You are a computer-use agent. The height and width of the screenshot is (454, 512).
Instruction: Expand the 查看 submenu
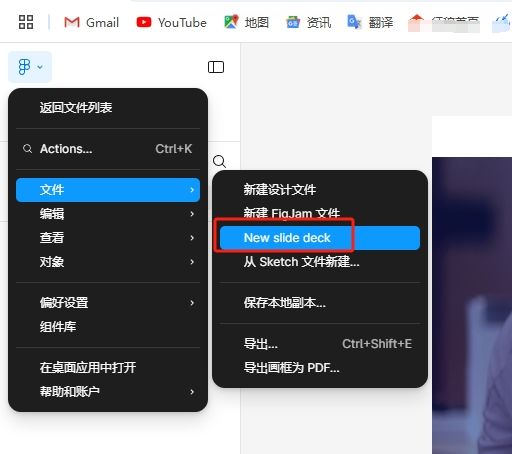coord(108,238)
